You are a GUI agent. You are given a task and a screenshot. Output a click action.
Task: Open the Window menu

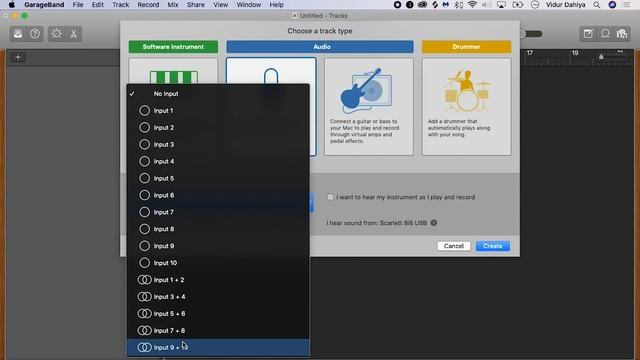point(249,5)
